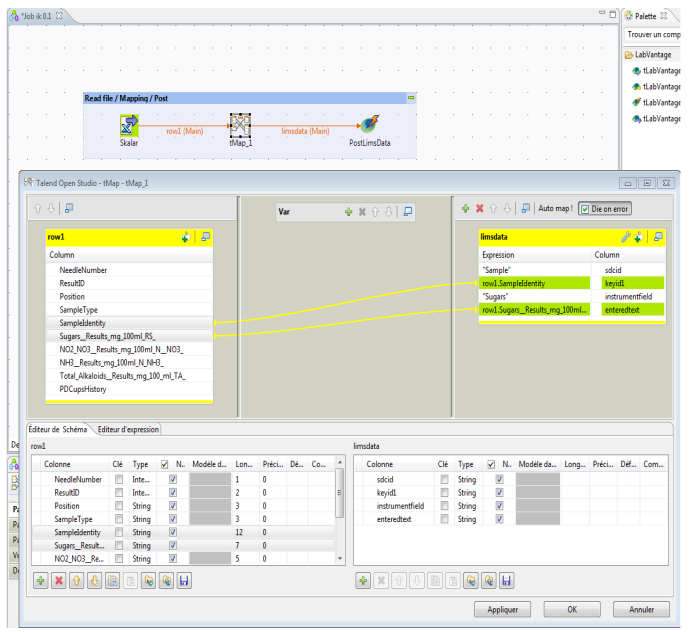
Task: Toggle nullable checkbox for enteredtext row
Action: (x=499, y=519)
